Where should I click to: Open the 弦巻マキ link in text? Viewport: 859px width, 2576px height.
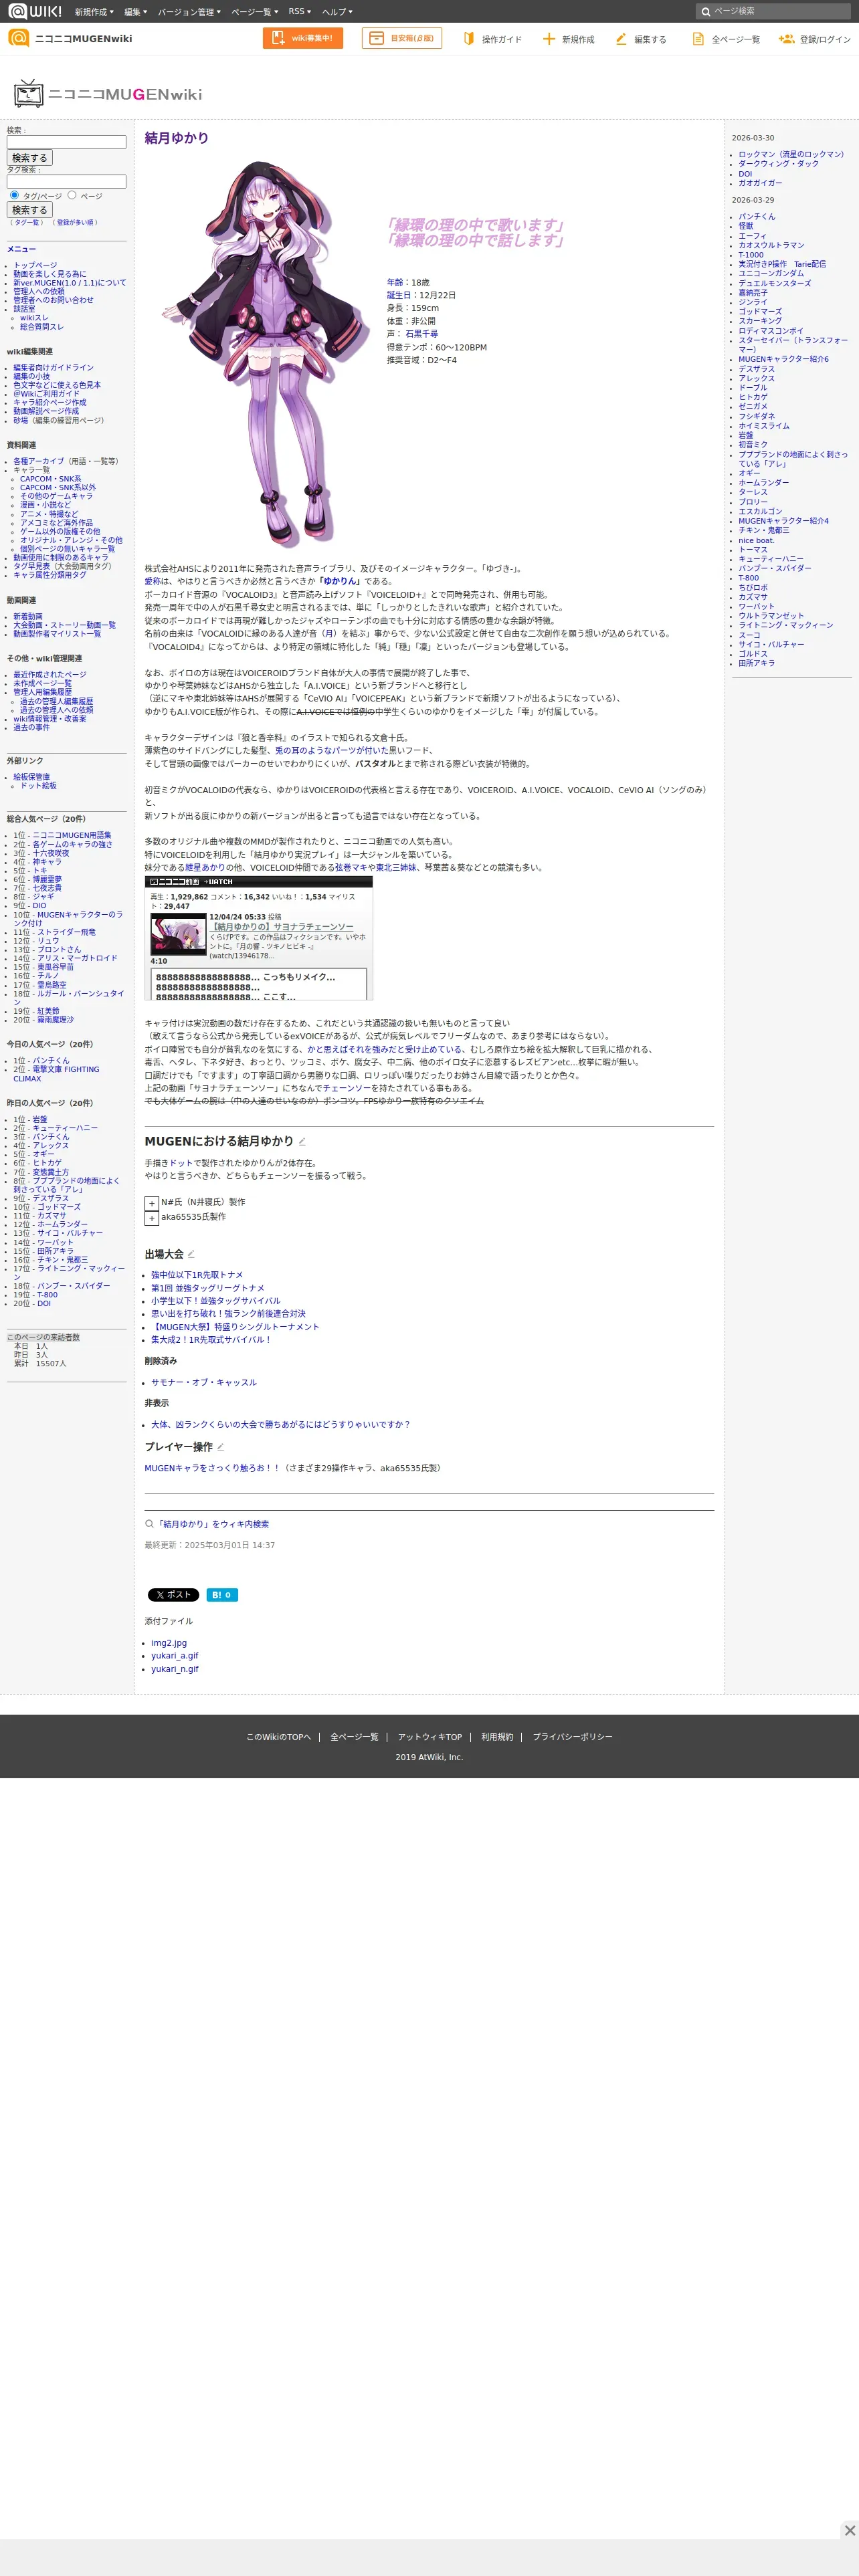pyautogui.click(x=351, y=868)
